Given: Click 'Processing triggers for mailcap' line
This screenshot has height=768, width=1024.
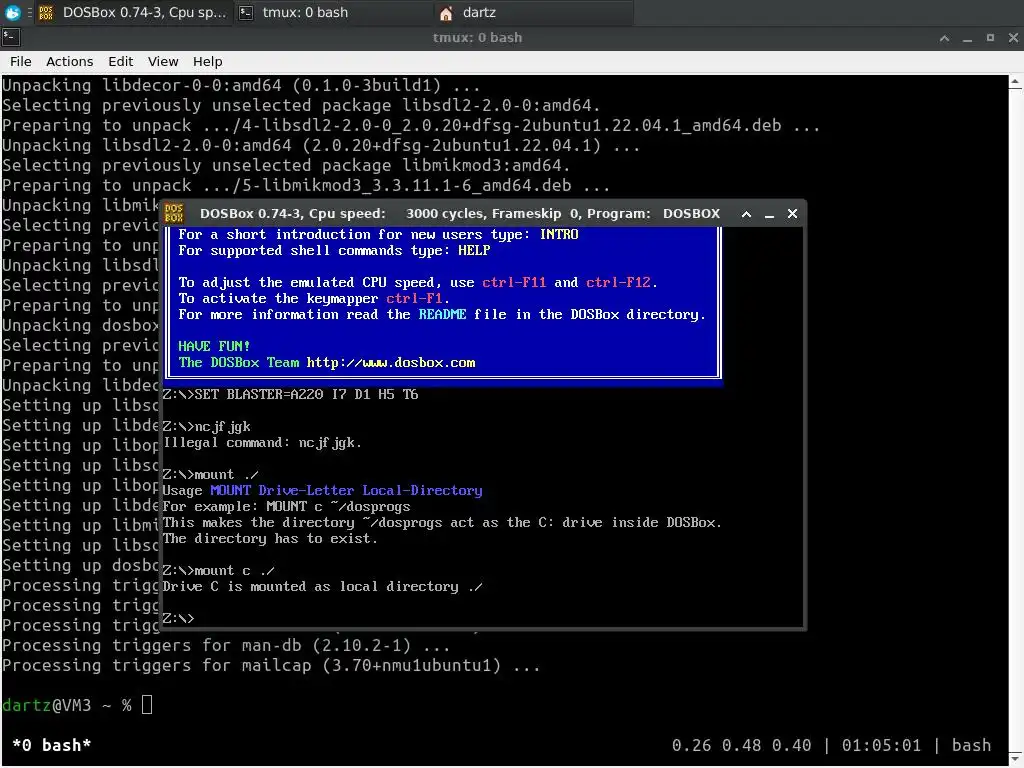Looking at the screenshot, I should (x=271, y=665).
